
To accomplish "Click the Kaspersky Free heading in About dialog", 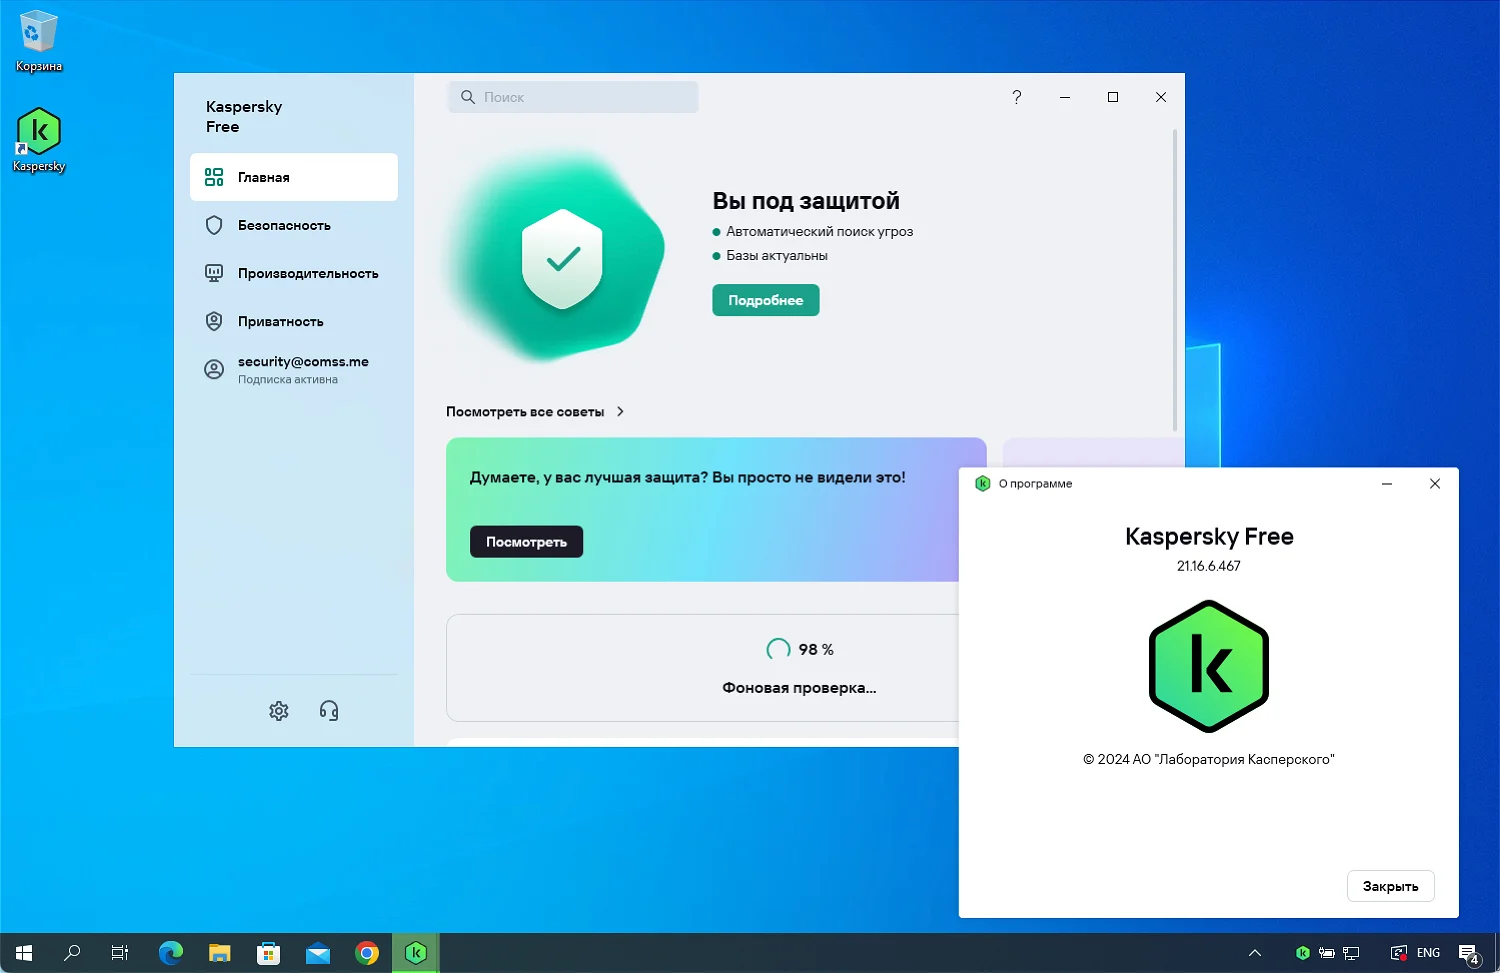I will click(x=1209, y=537).
